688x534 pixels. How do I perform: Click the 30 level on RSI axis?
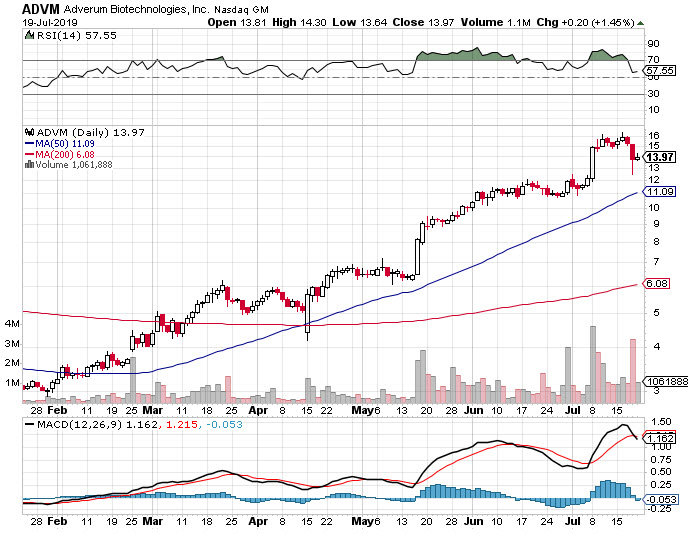pyautogui.click(x=653, y=93)
